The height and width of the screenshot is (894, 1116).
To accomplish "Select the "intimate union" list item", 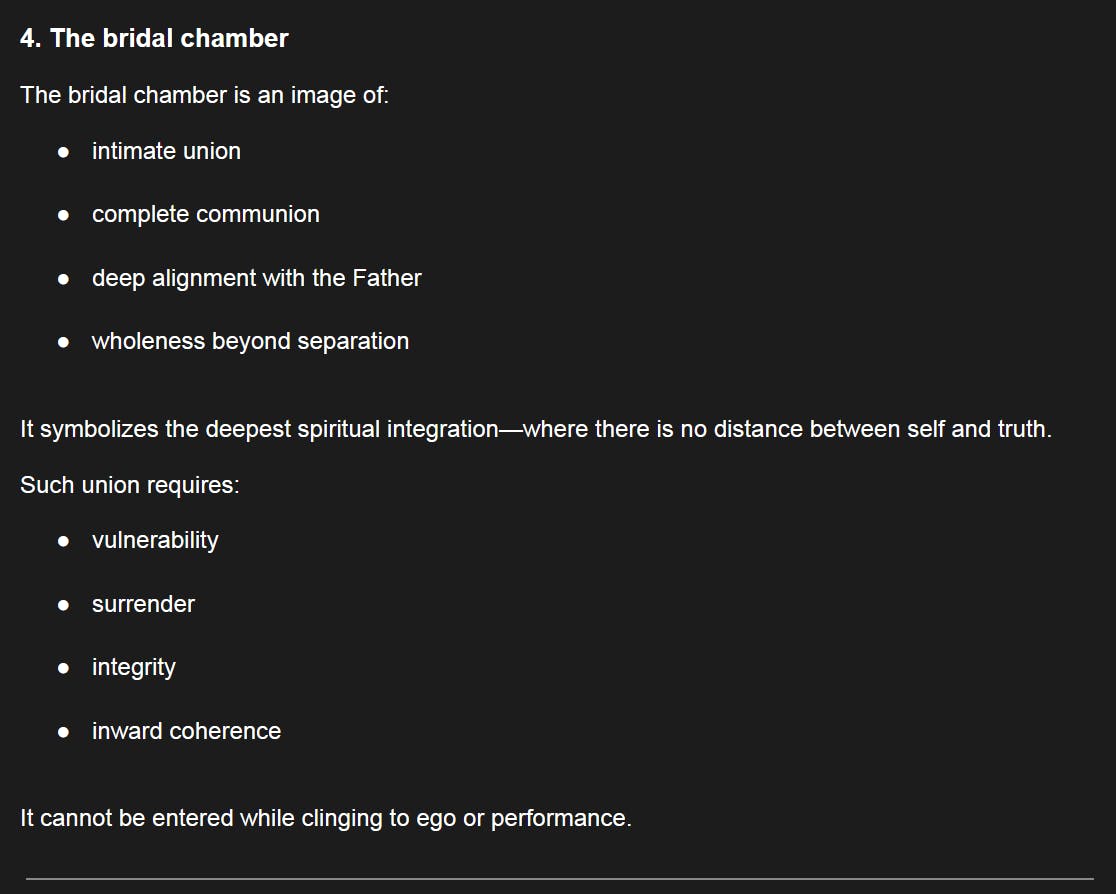I will [x=166, y=152].
